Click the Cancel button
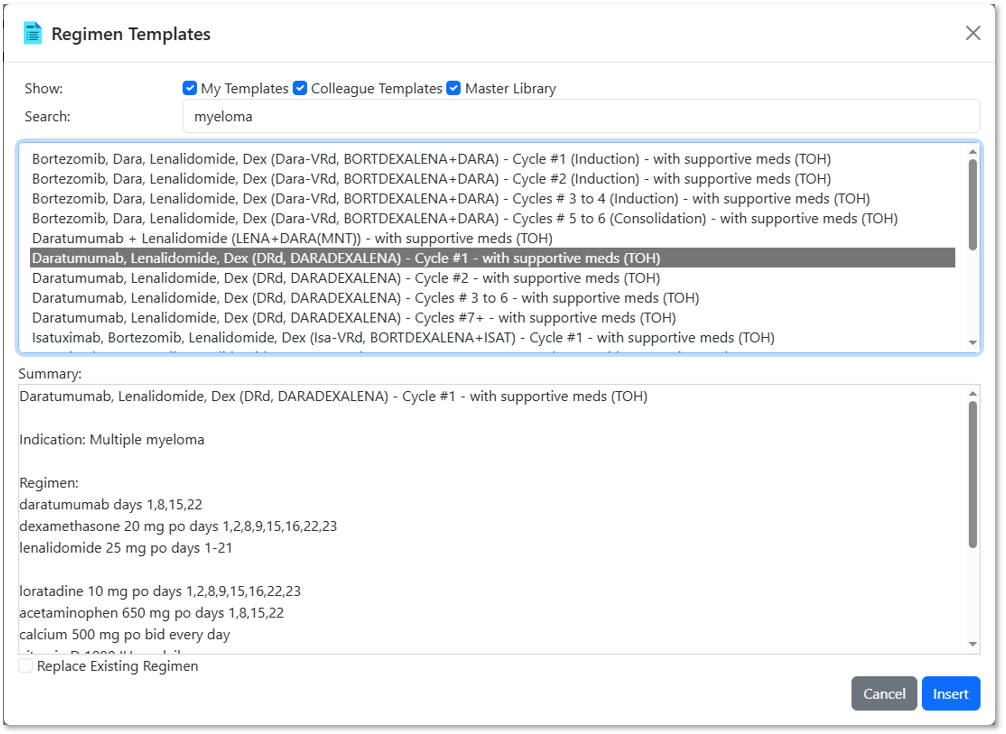1006x734 pixels. tap(883, 694)
